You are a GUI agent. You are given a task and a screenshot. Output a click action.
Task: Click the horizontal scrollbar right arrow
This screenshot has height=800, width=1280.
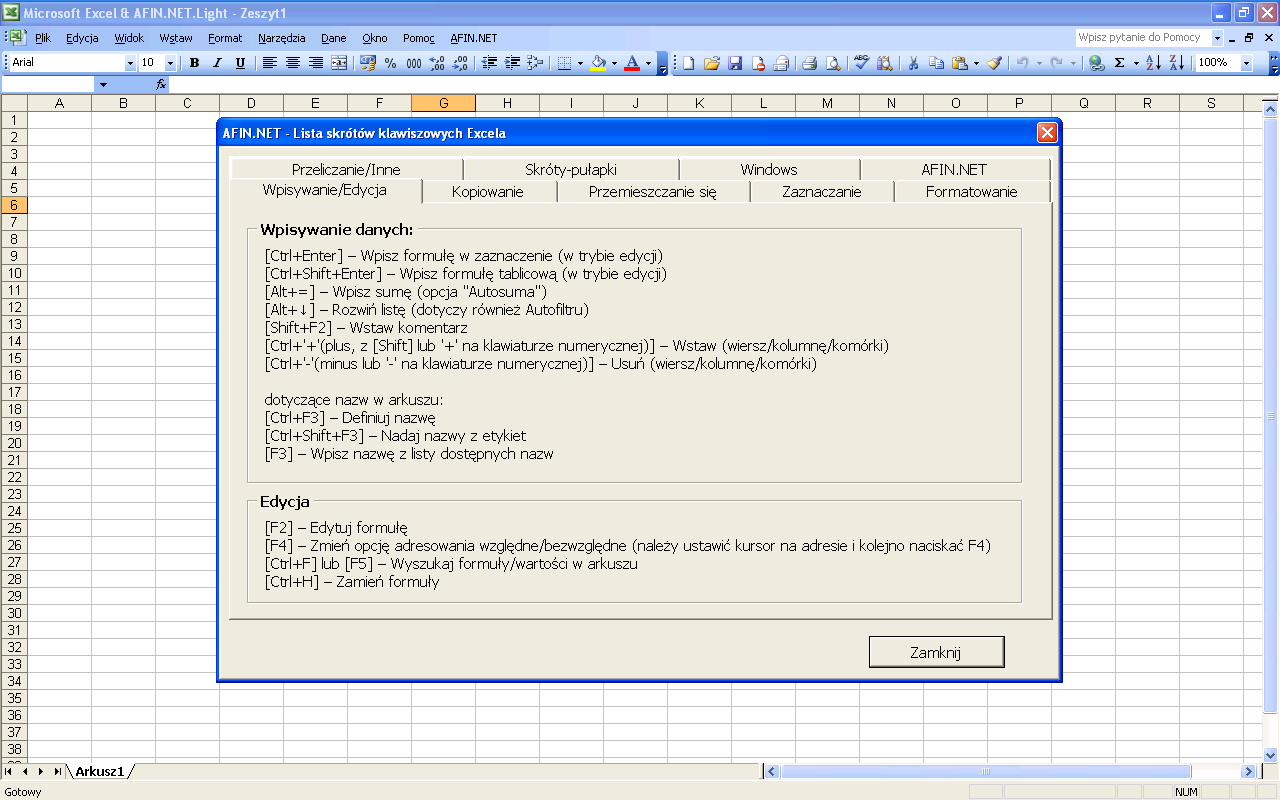coord(1248,771)
